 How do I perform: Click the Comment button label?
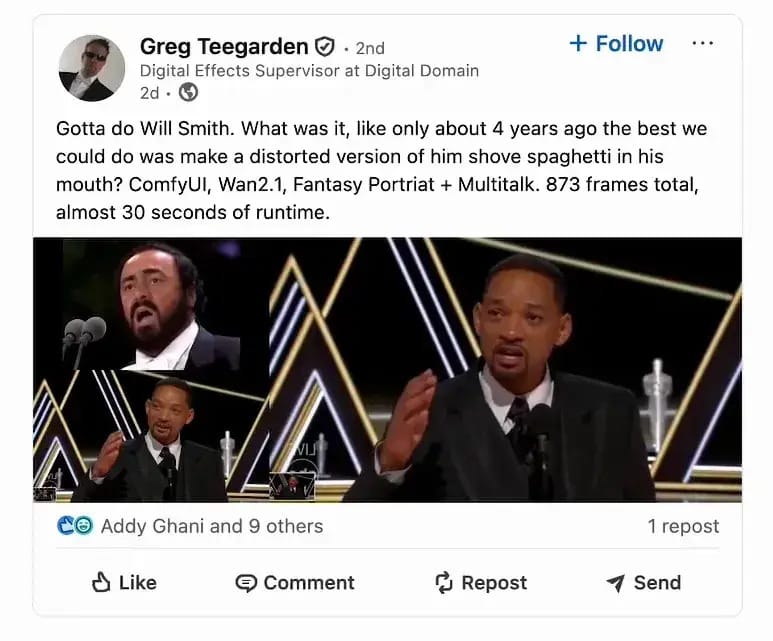click(309, 583)
